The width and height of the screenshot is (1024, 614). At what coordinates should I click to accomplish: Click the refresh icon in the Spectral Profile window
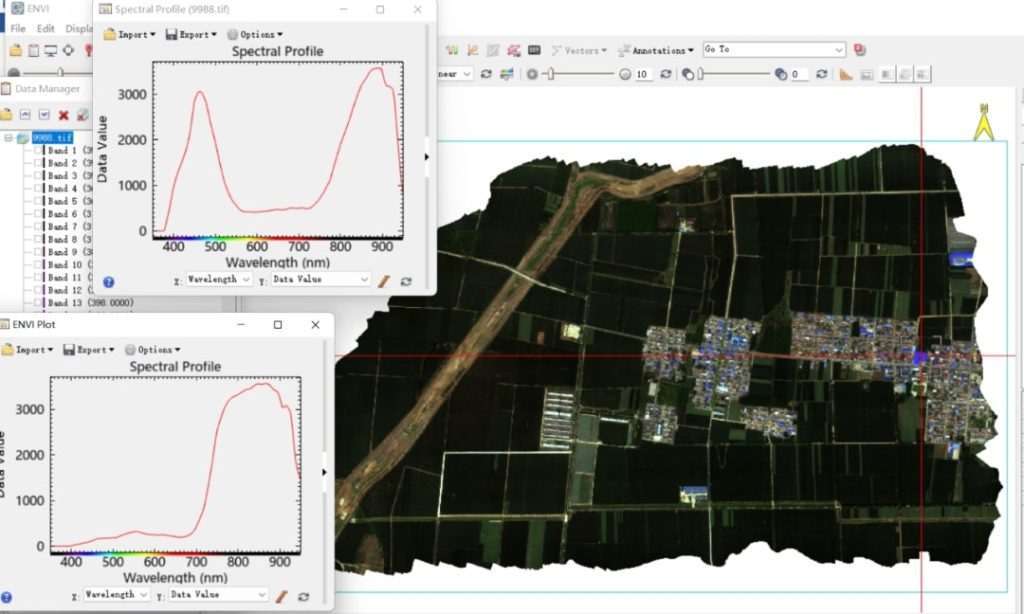pos(405,281)
